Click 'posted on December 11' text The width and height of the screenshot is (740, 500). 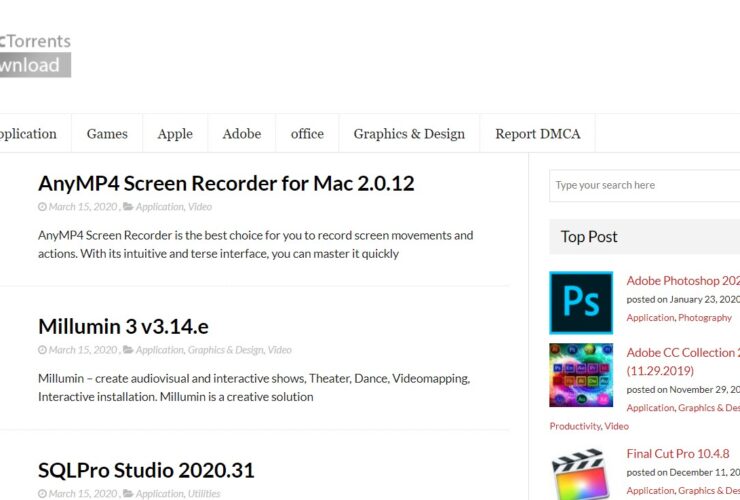tap(683, 472)
